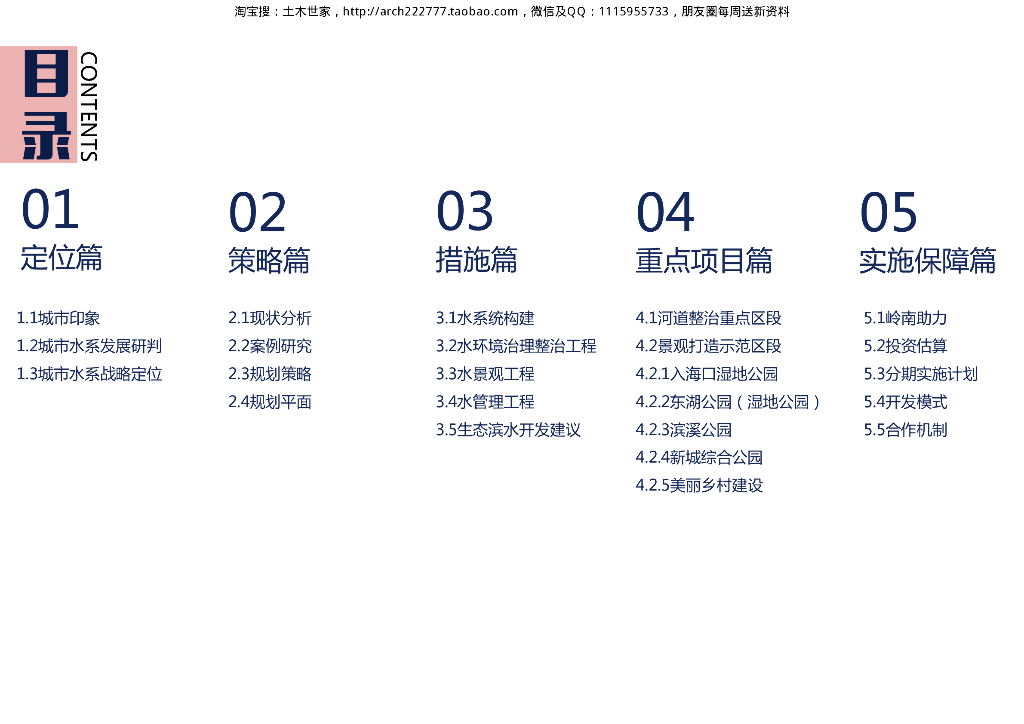Select 3.5生态滨水开发建议 entry
Viewport: 1024px width, 724px height.
(508, 430)
